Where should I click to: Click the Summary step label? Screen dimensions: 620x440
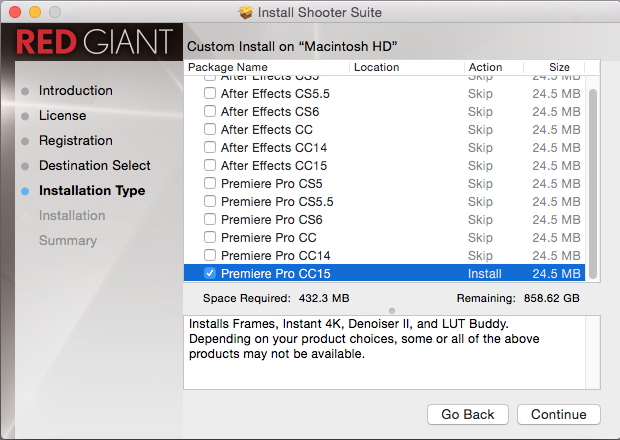(x=68, y=240)
